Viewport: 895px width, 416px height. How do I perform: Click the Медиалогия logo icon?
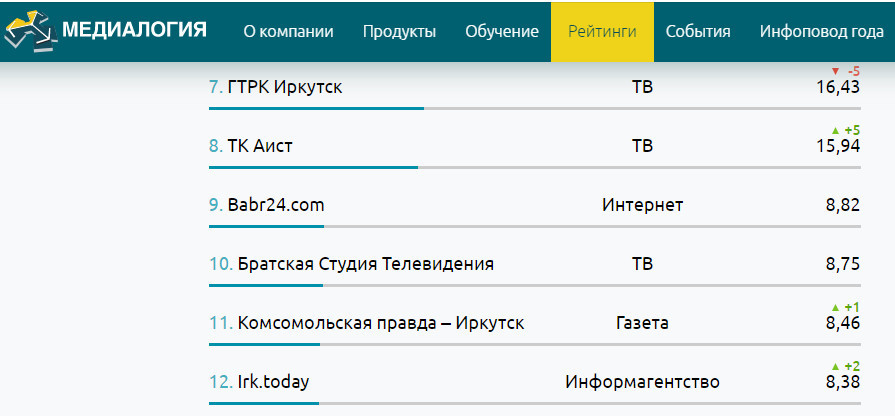click(31, 31)
